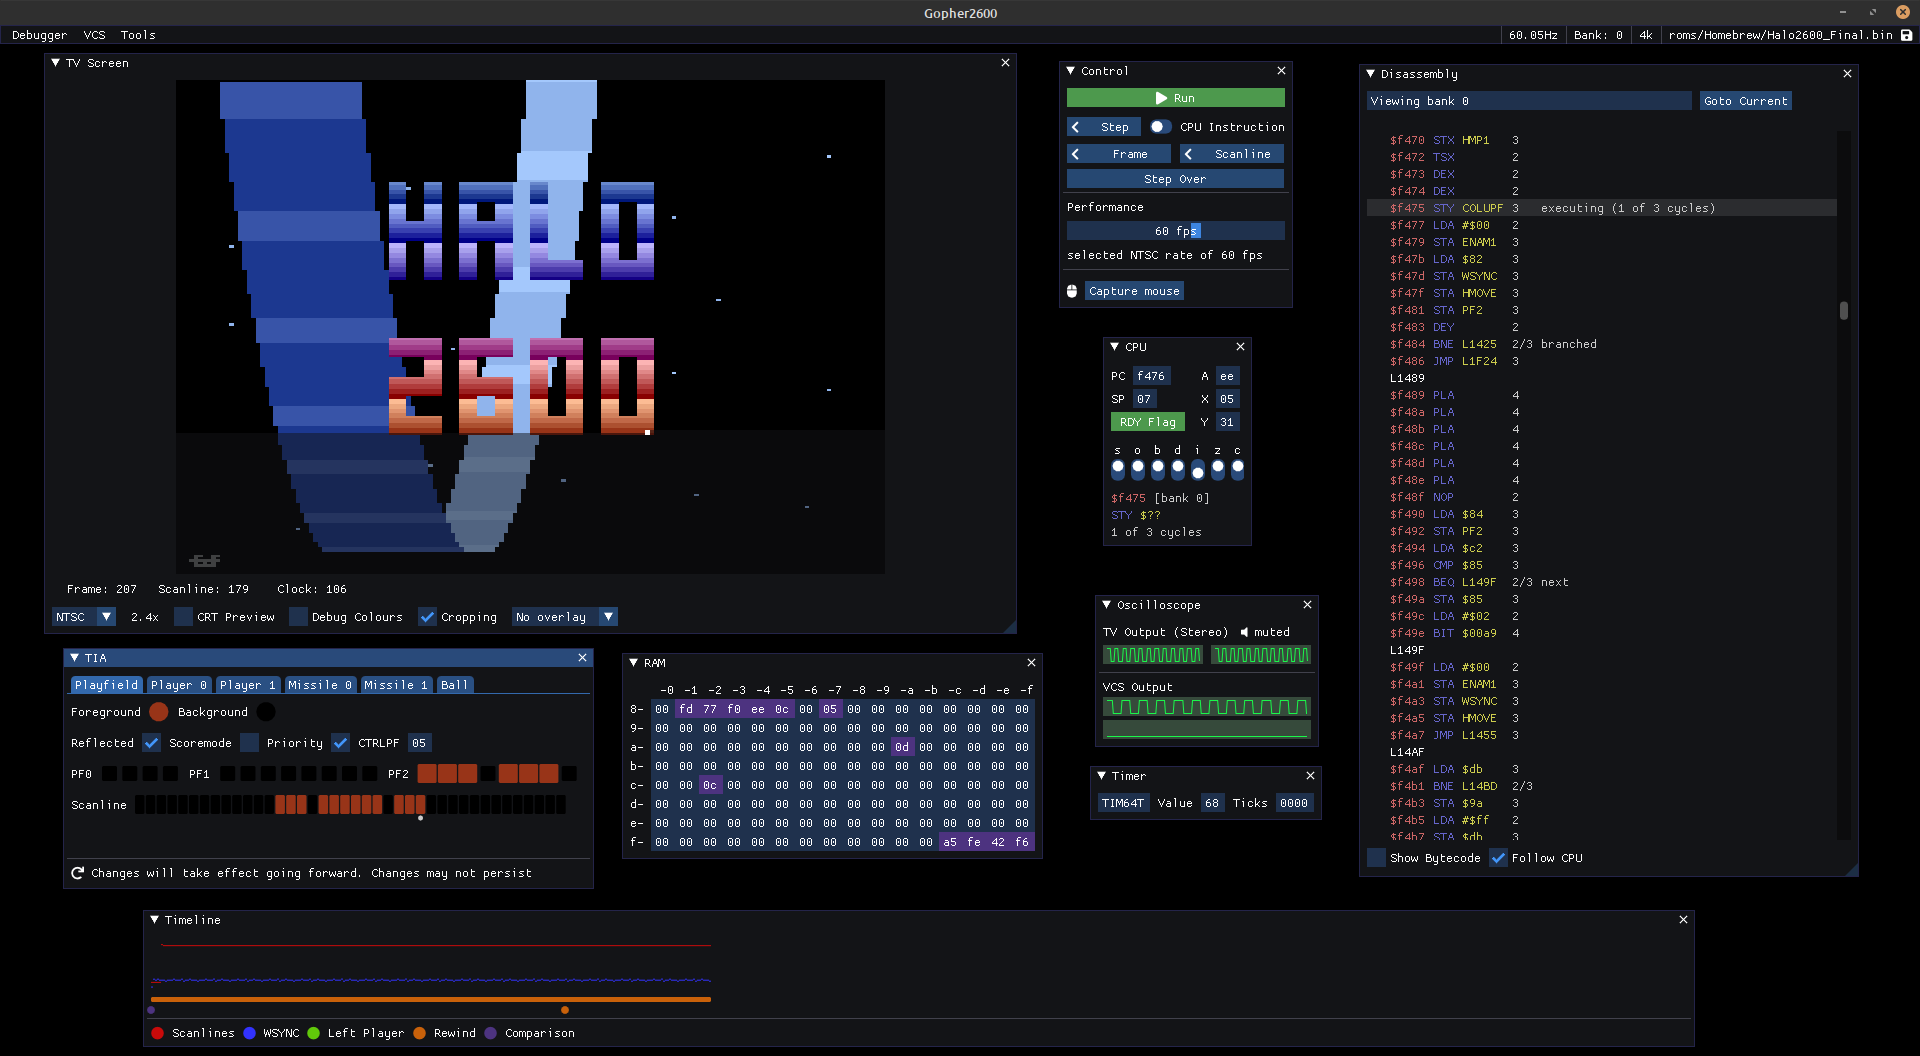The width and height of the screenshot is (1920, 1056).
Task: Click the TIM64T timer button
Action: tap(1123, 803)
